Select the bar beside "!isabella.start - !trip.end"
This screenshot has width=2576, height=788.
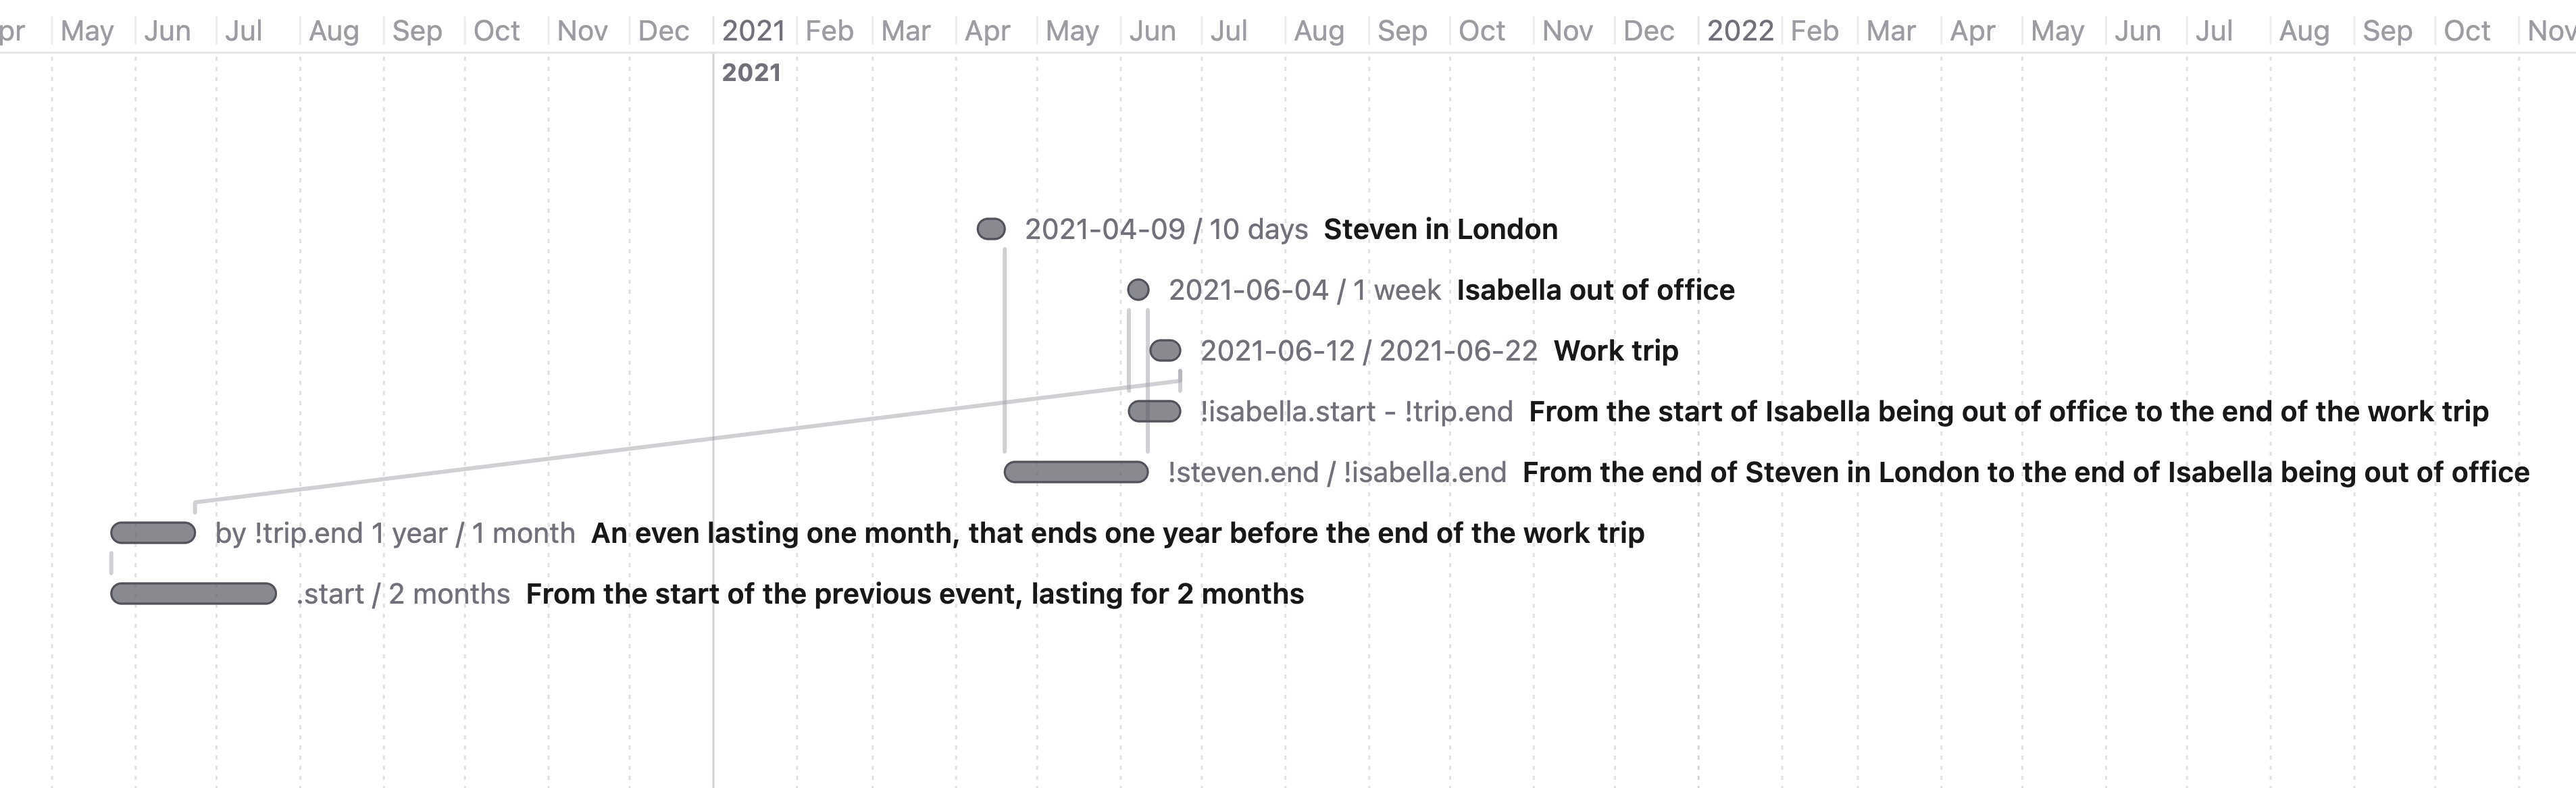1154,411
